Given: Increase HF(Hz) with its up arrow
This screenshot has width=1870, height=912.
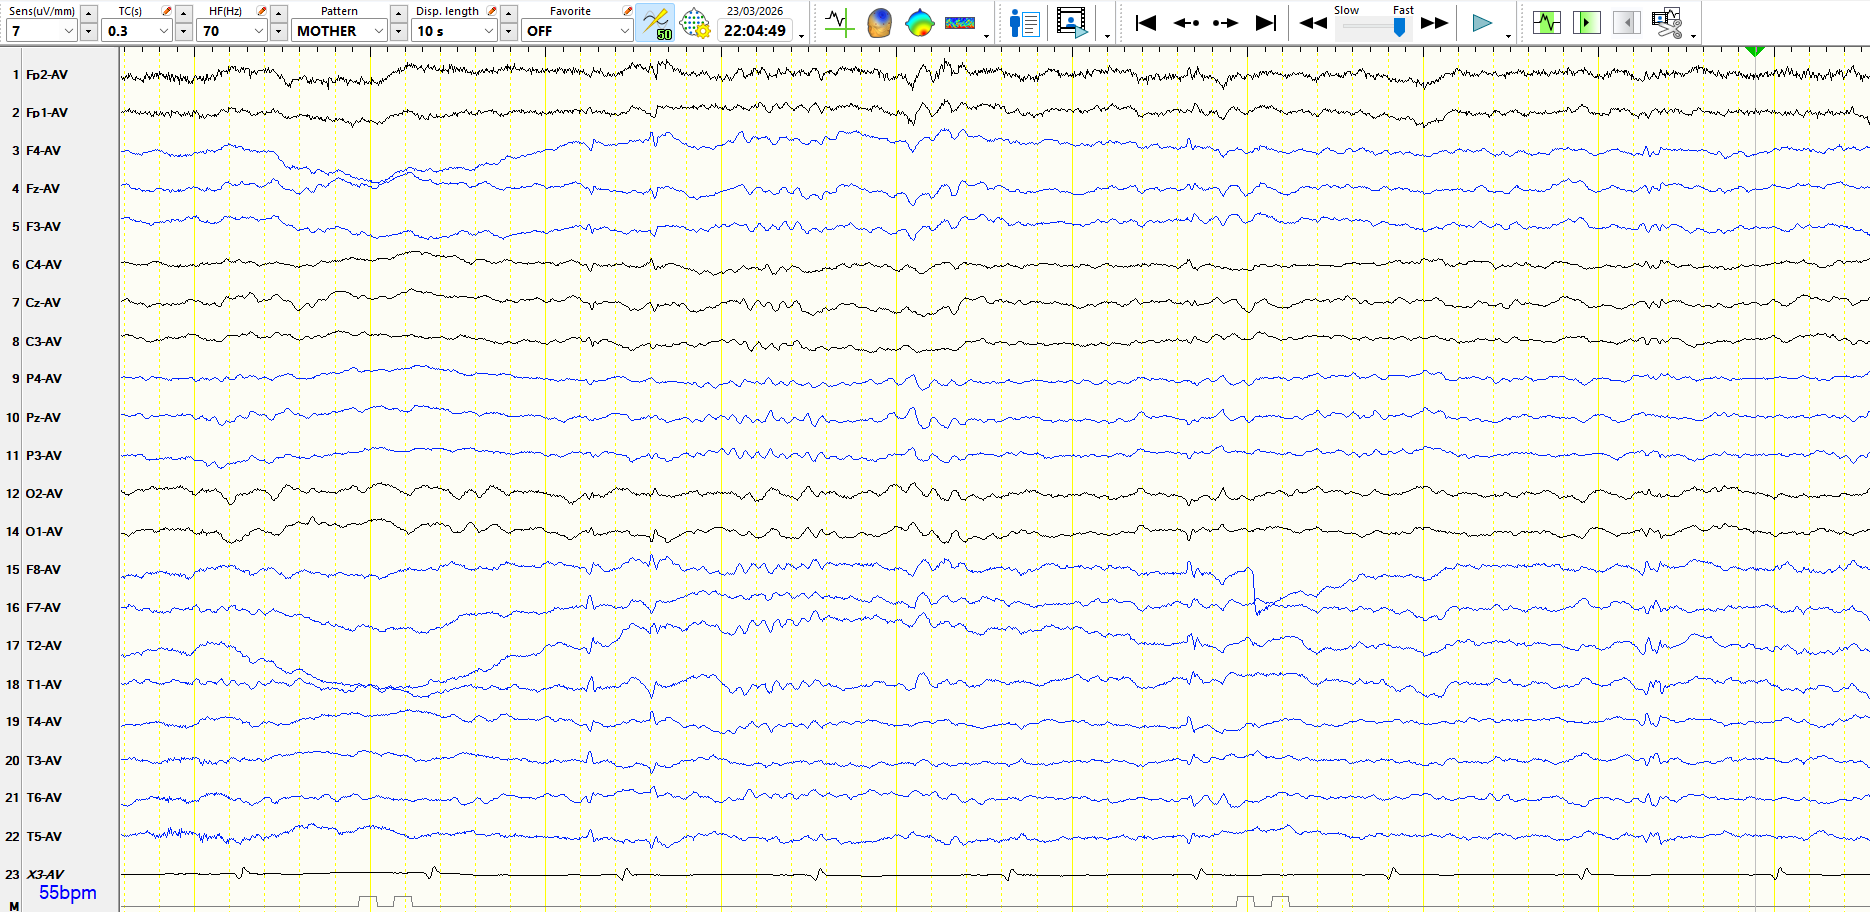Looking at the screenshot, I should (278, 13).
